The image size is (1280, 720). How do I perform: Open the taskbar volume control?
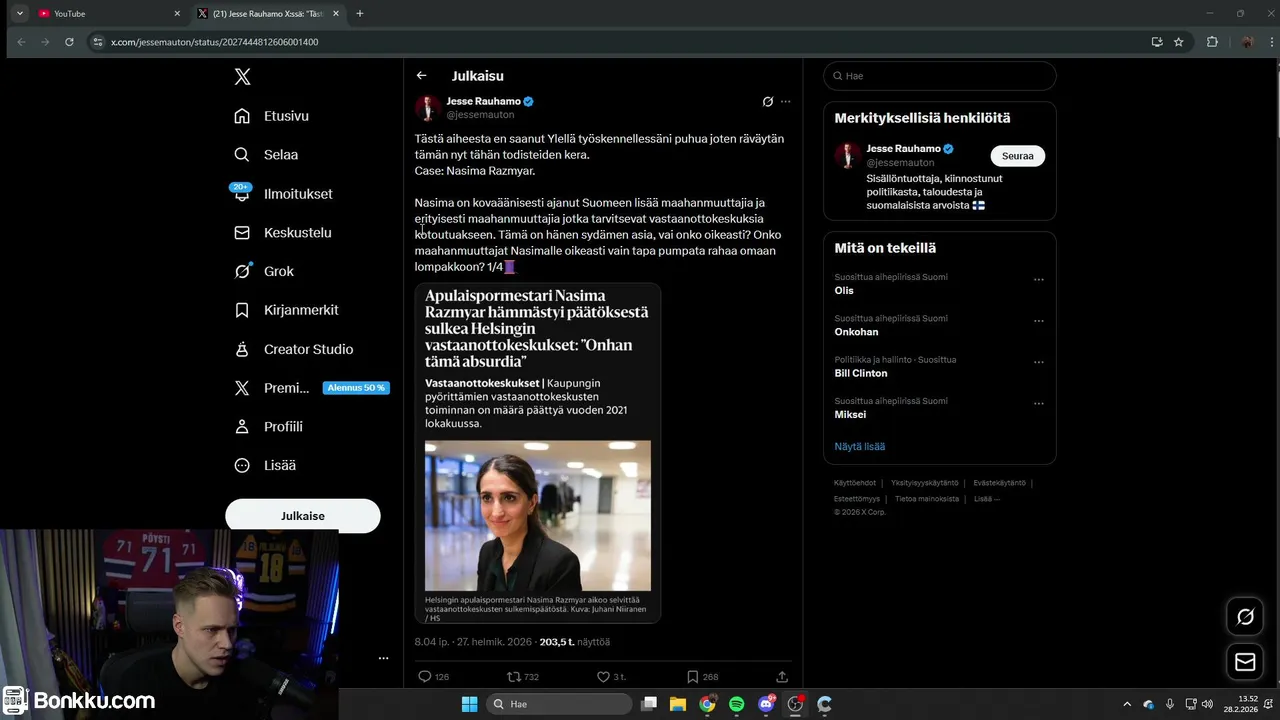[x=1207, y=704]
